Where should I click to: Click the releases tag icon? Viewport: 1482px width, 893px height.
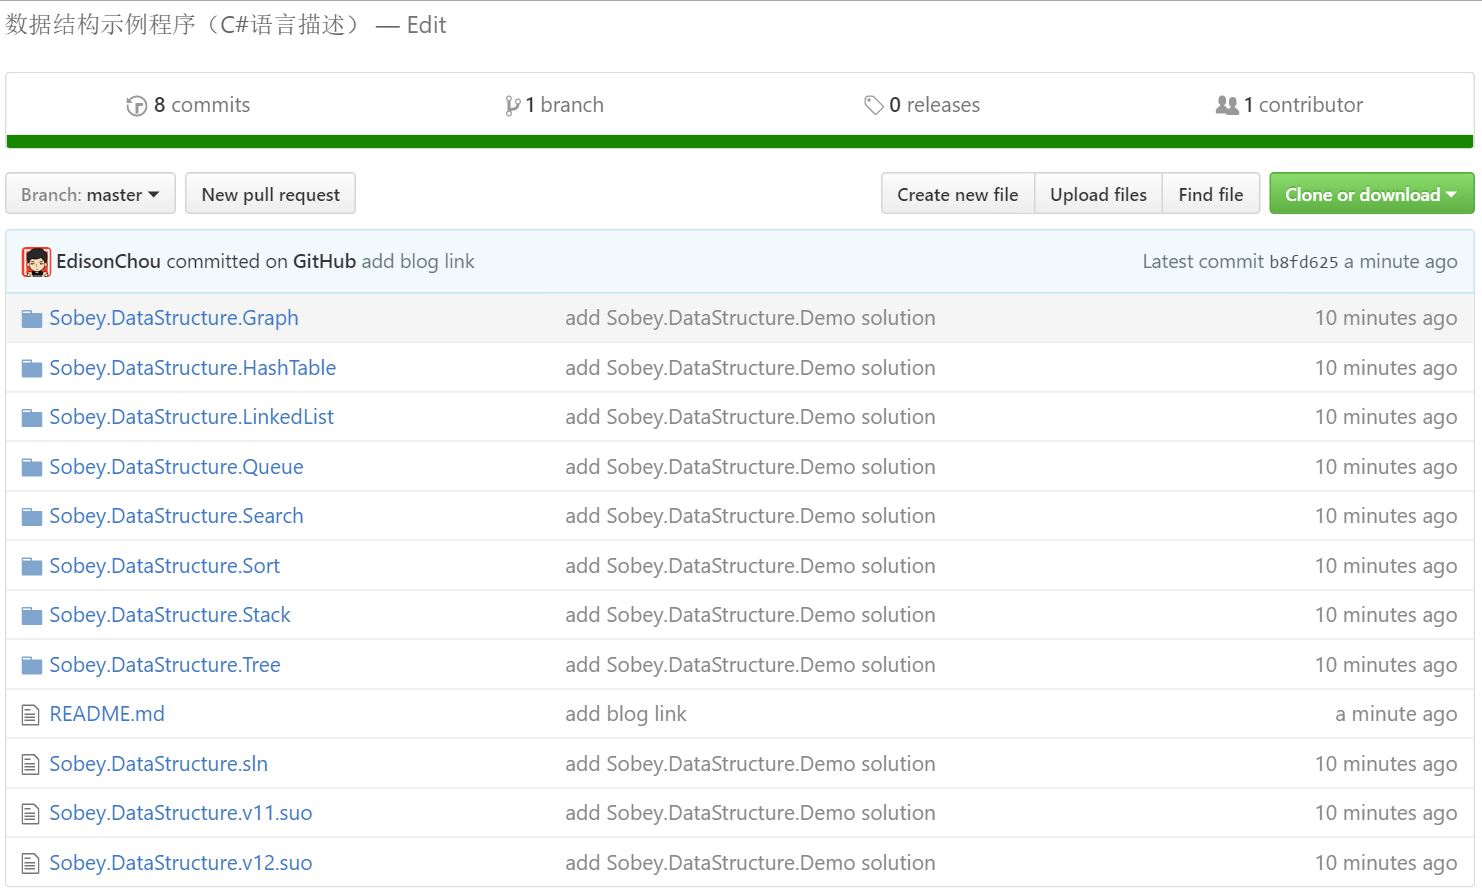(873, 105)
